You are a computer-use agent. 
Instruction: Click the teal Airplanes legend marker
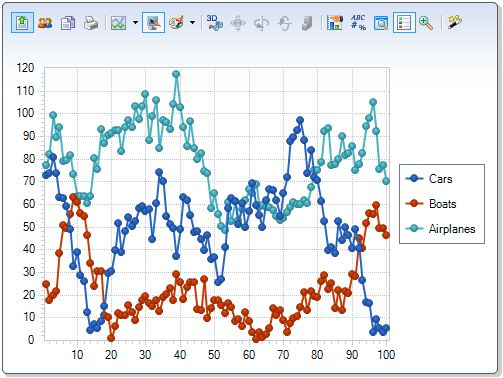click(x=414, y=229)
